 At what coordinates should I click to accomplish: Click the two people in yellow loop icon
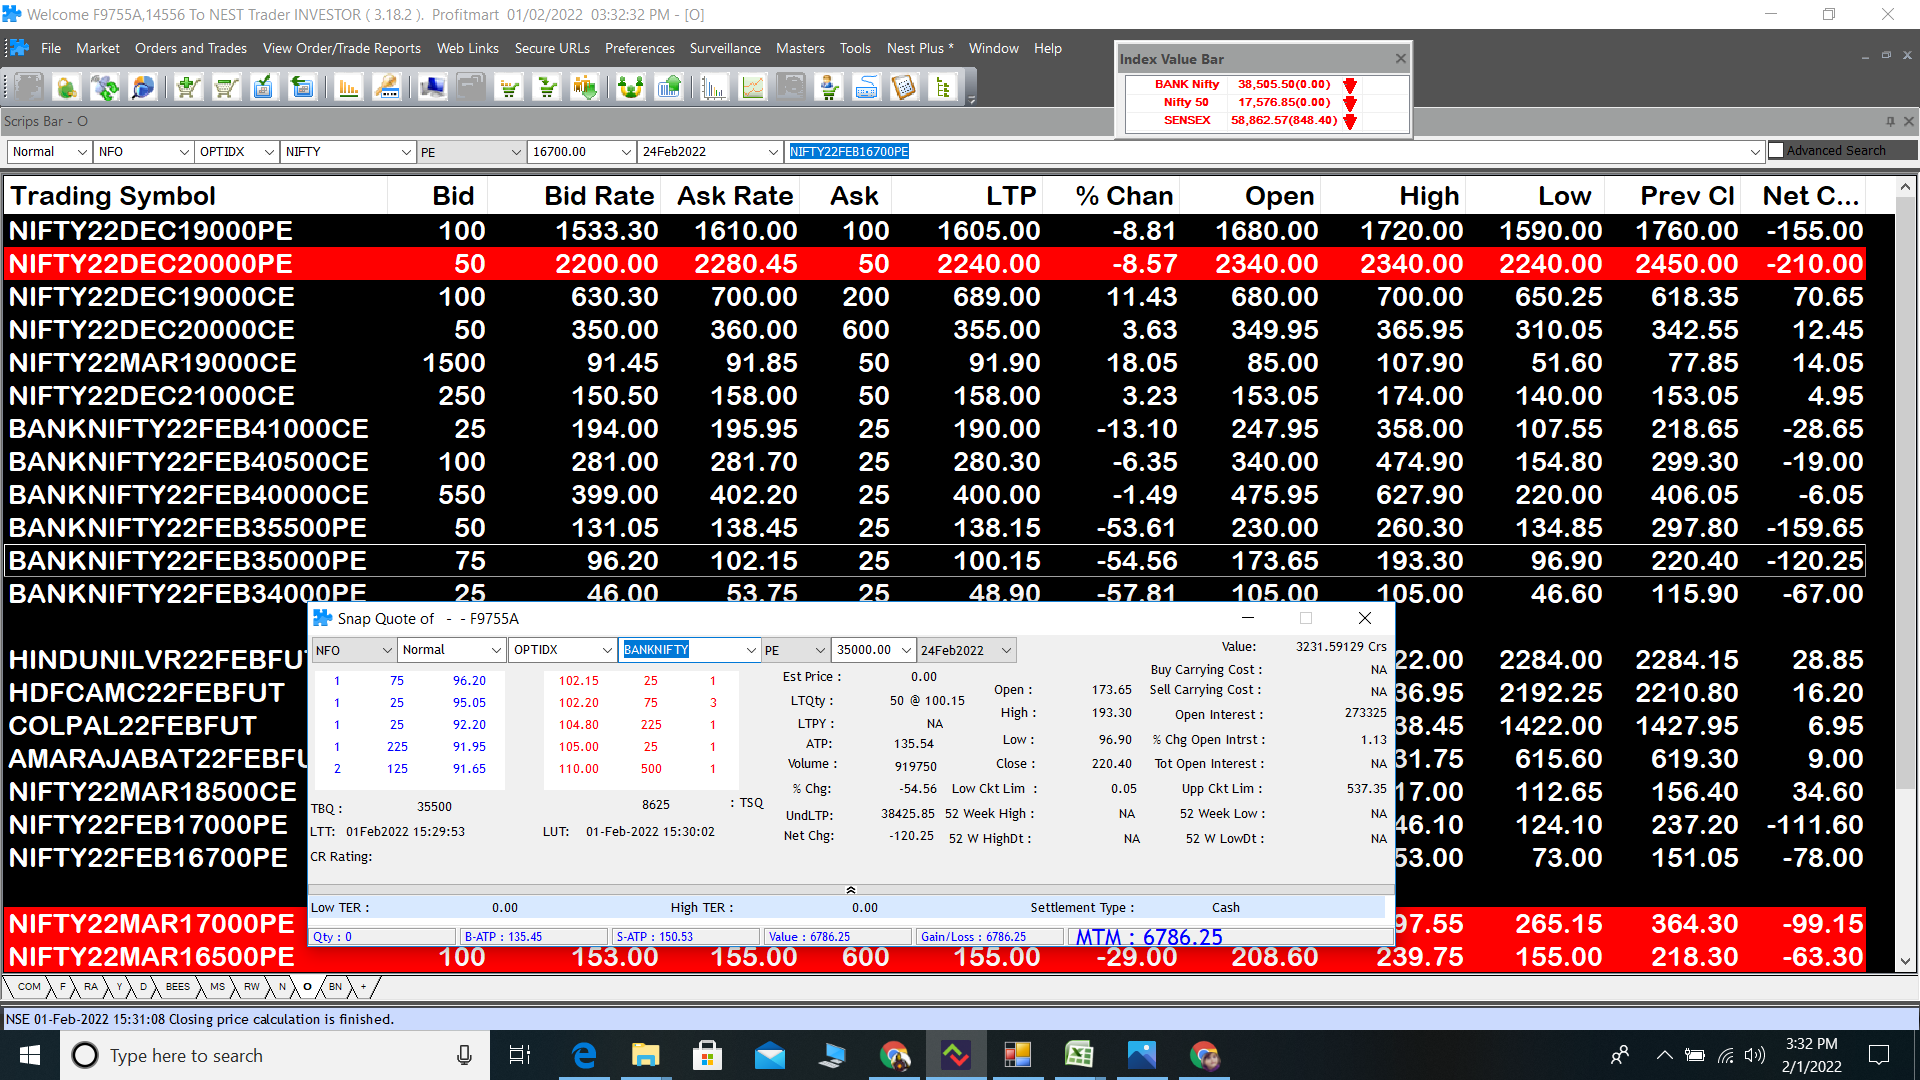[x=631, y=88]
